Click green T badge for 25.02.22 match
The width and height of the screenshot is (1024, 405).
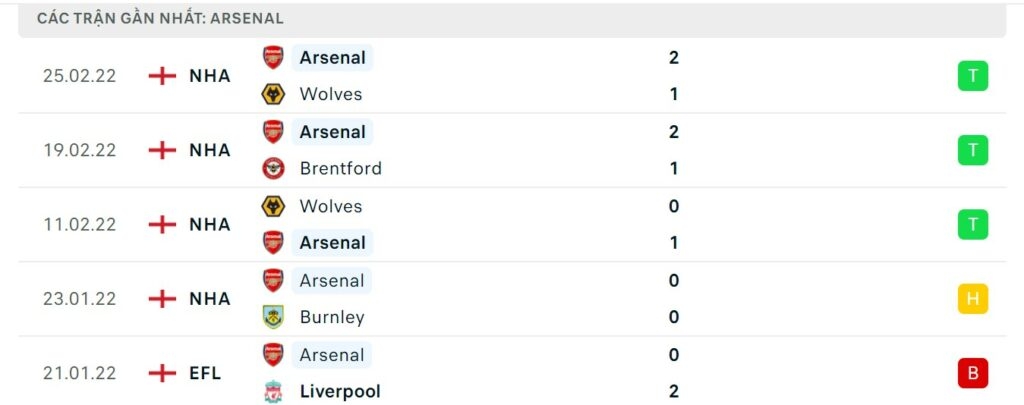pos(972,76)
